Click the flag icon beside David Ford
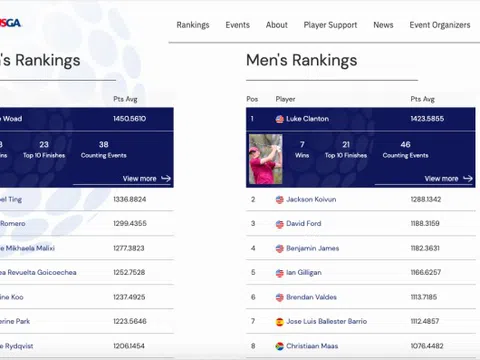Image resolution: width=480 pixels, height=360 pixels. (280, 224)
